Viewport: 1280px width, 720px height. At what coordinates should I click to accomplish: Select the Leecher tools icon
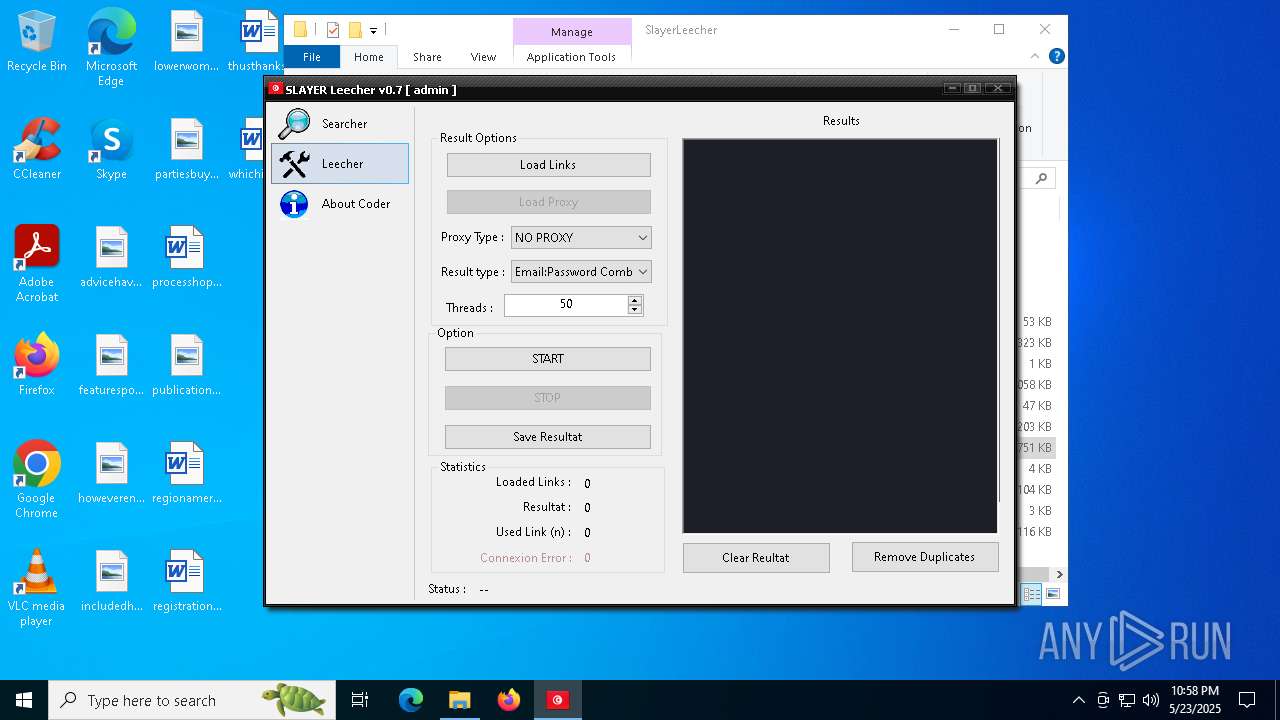point(294,163)
